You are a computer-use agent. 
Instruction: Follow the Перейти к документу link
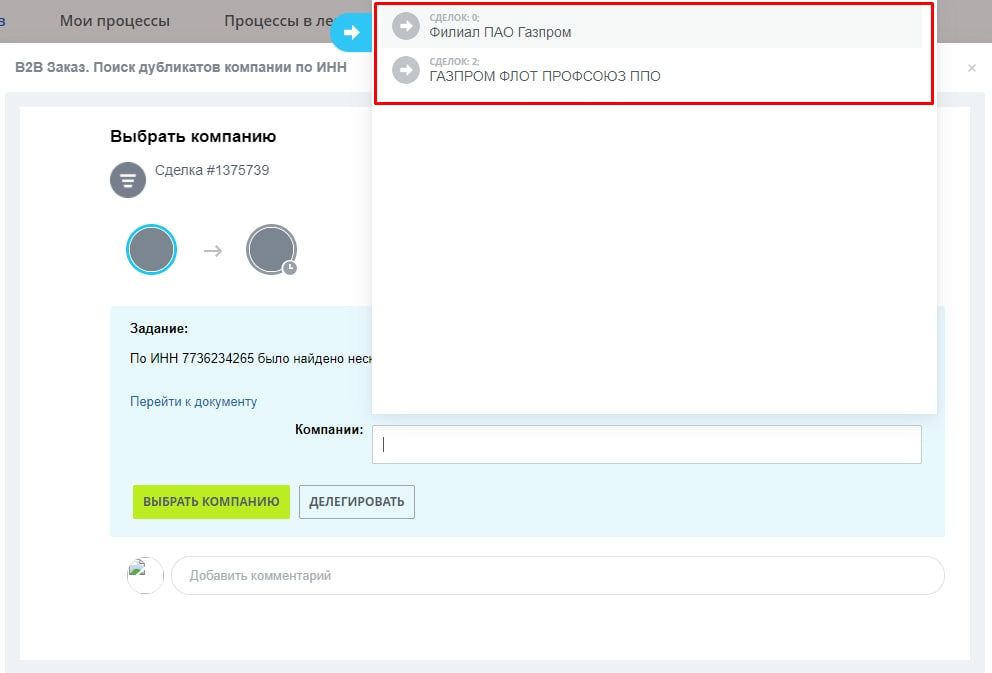click(194, 402)
